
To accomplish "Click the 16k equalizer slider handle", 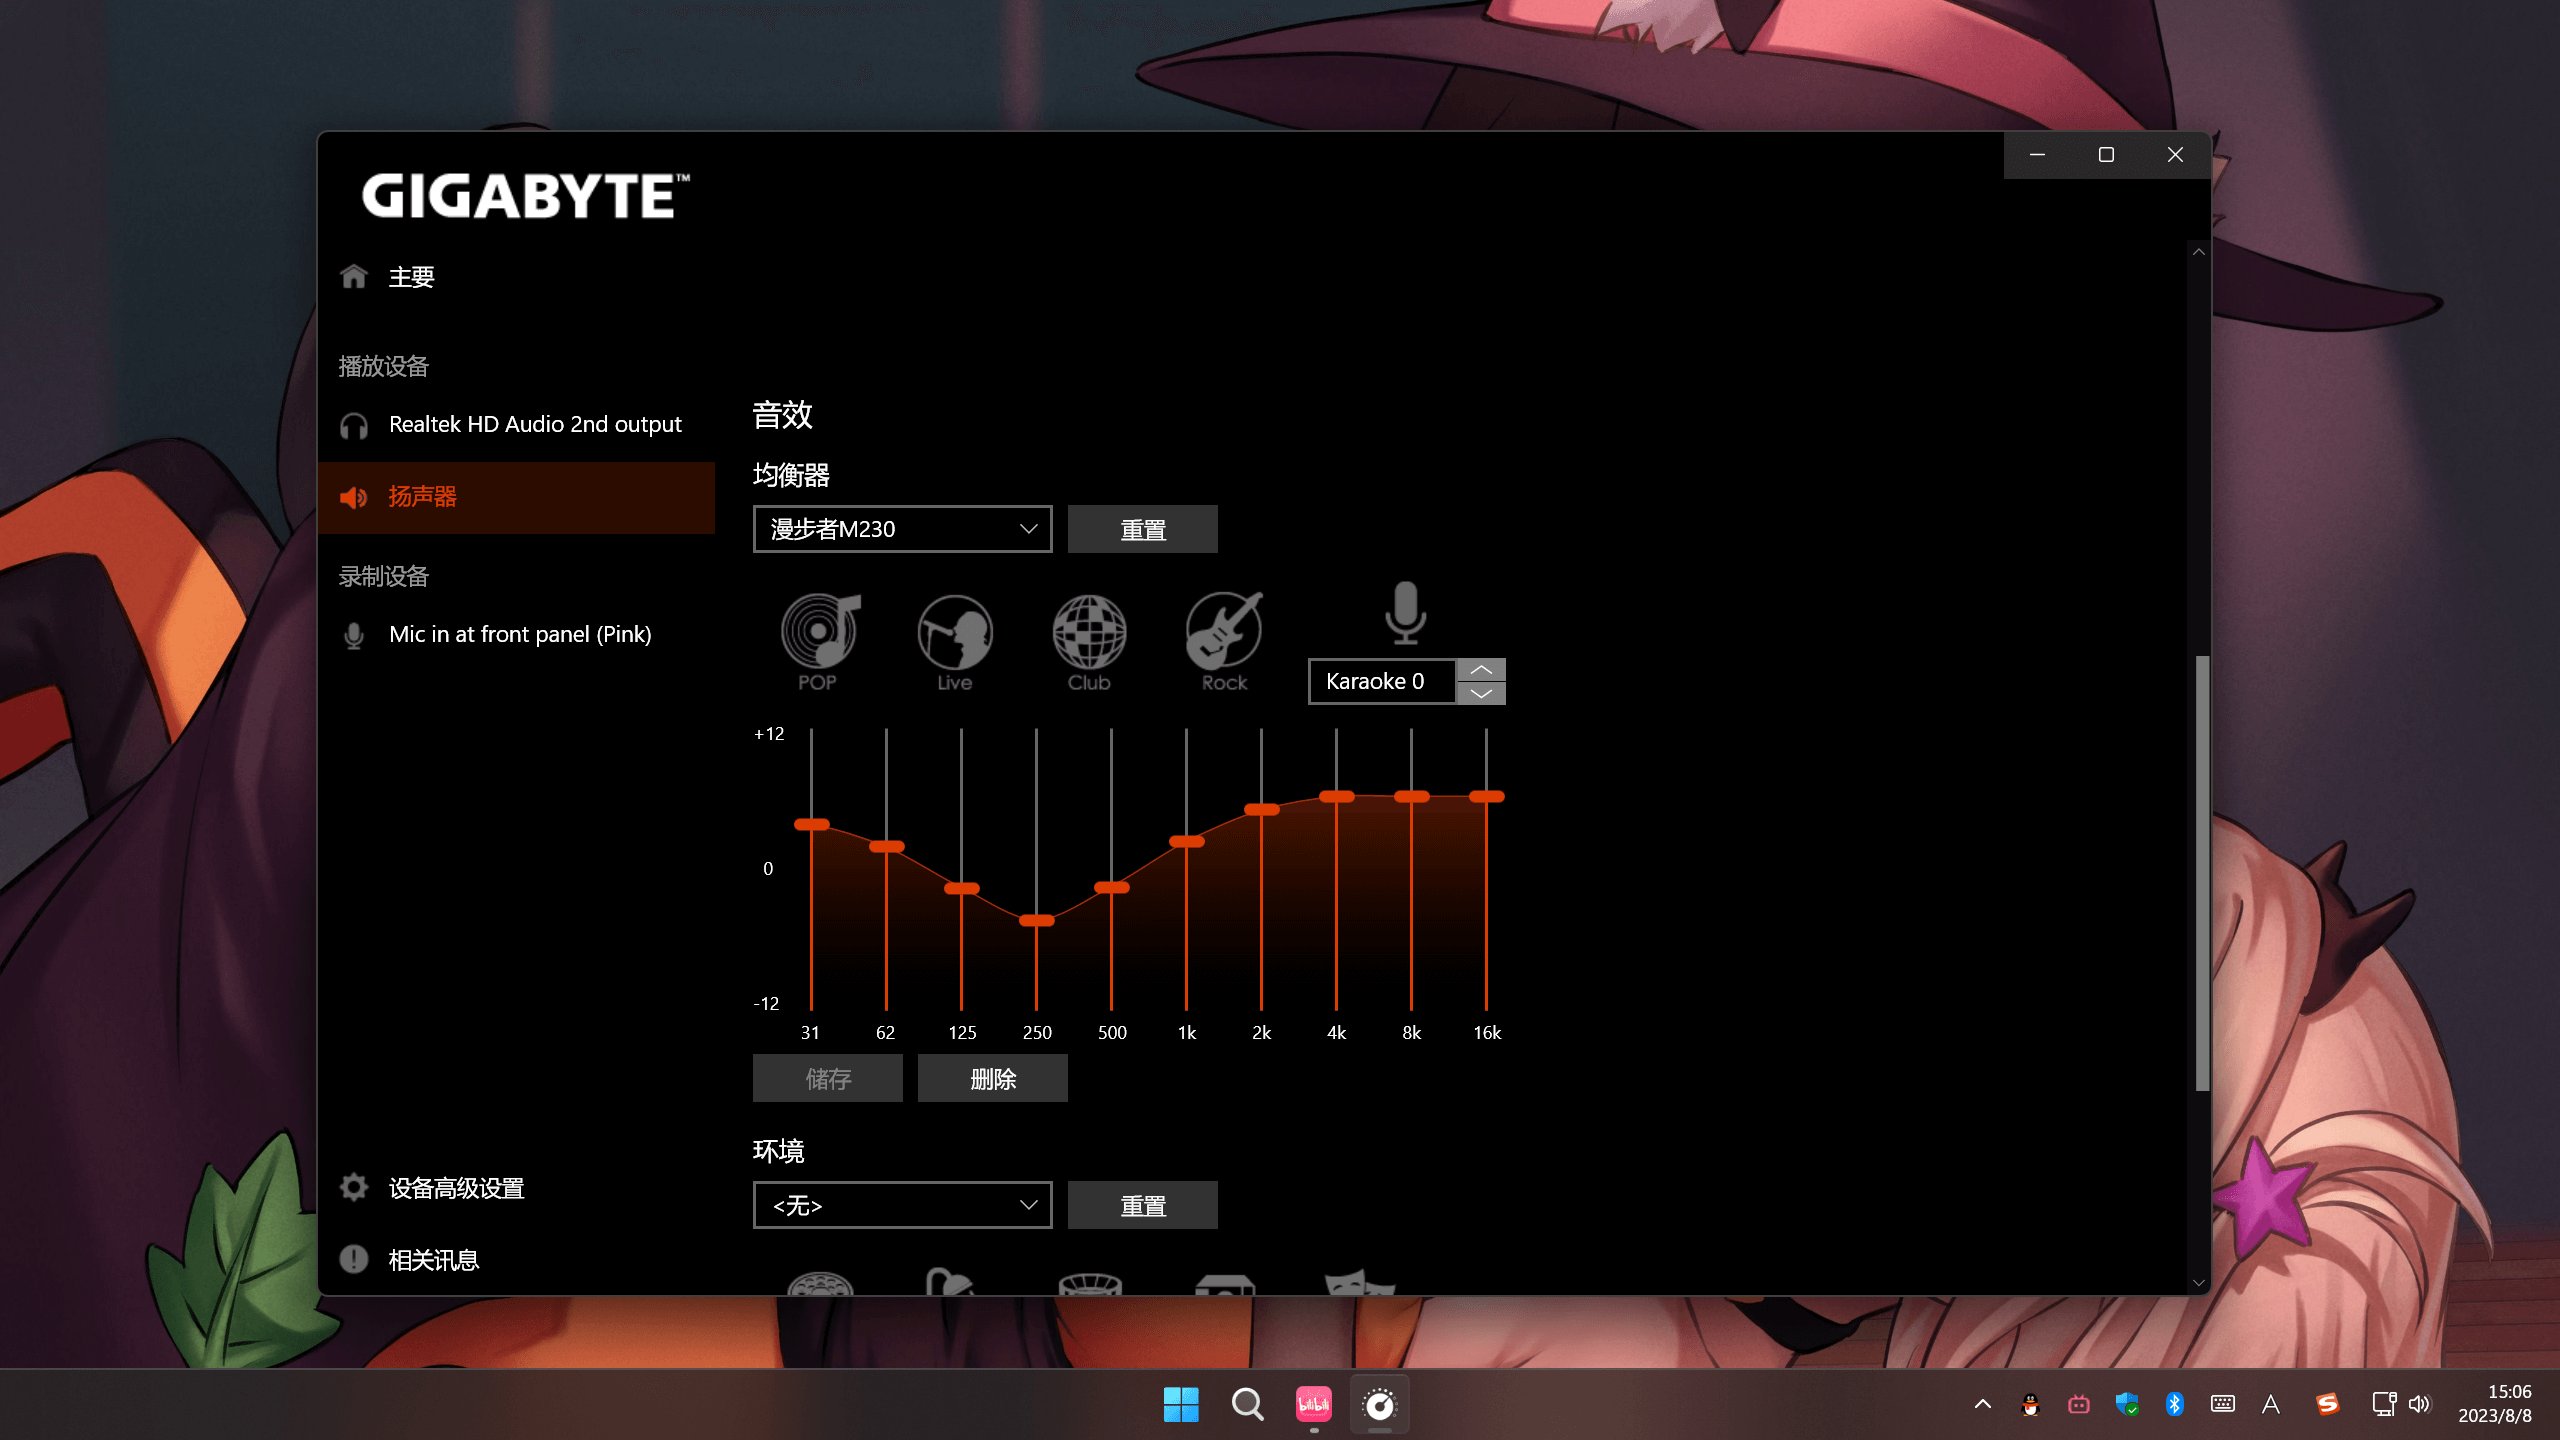I will (x=1487, y=796).
